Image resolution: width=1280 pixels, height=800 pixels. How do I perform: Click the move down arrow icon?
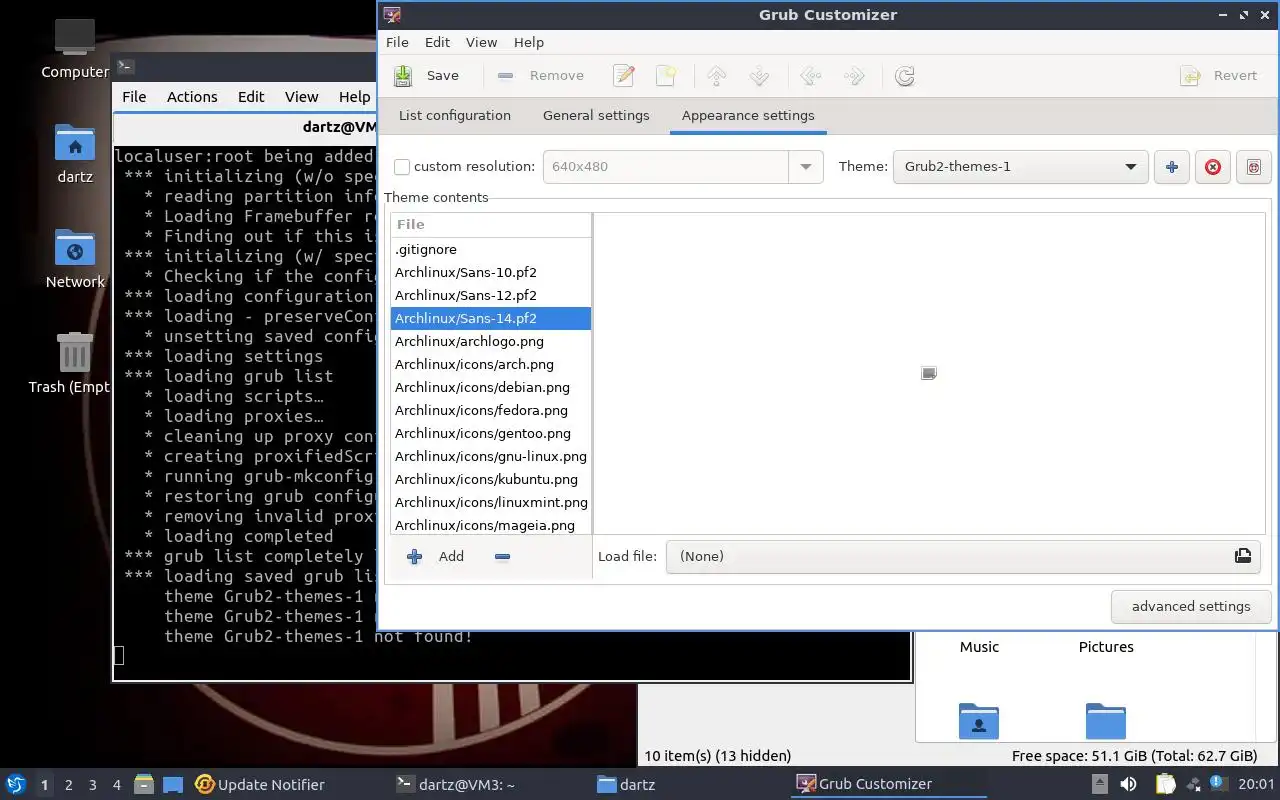click(x=759, y=76)
